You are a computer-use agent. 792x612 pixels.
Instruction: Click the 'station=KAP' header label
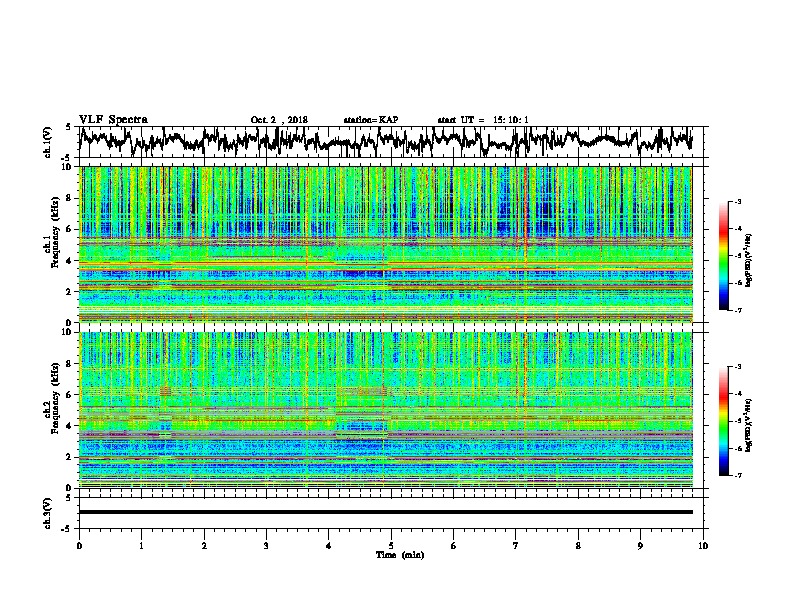(371, 120)
